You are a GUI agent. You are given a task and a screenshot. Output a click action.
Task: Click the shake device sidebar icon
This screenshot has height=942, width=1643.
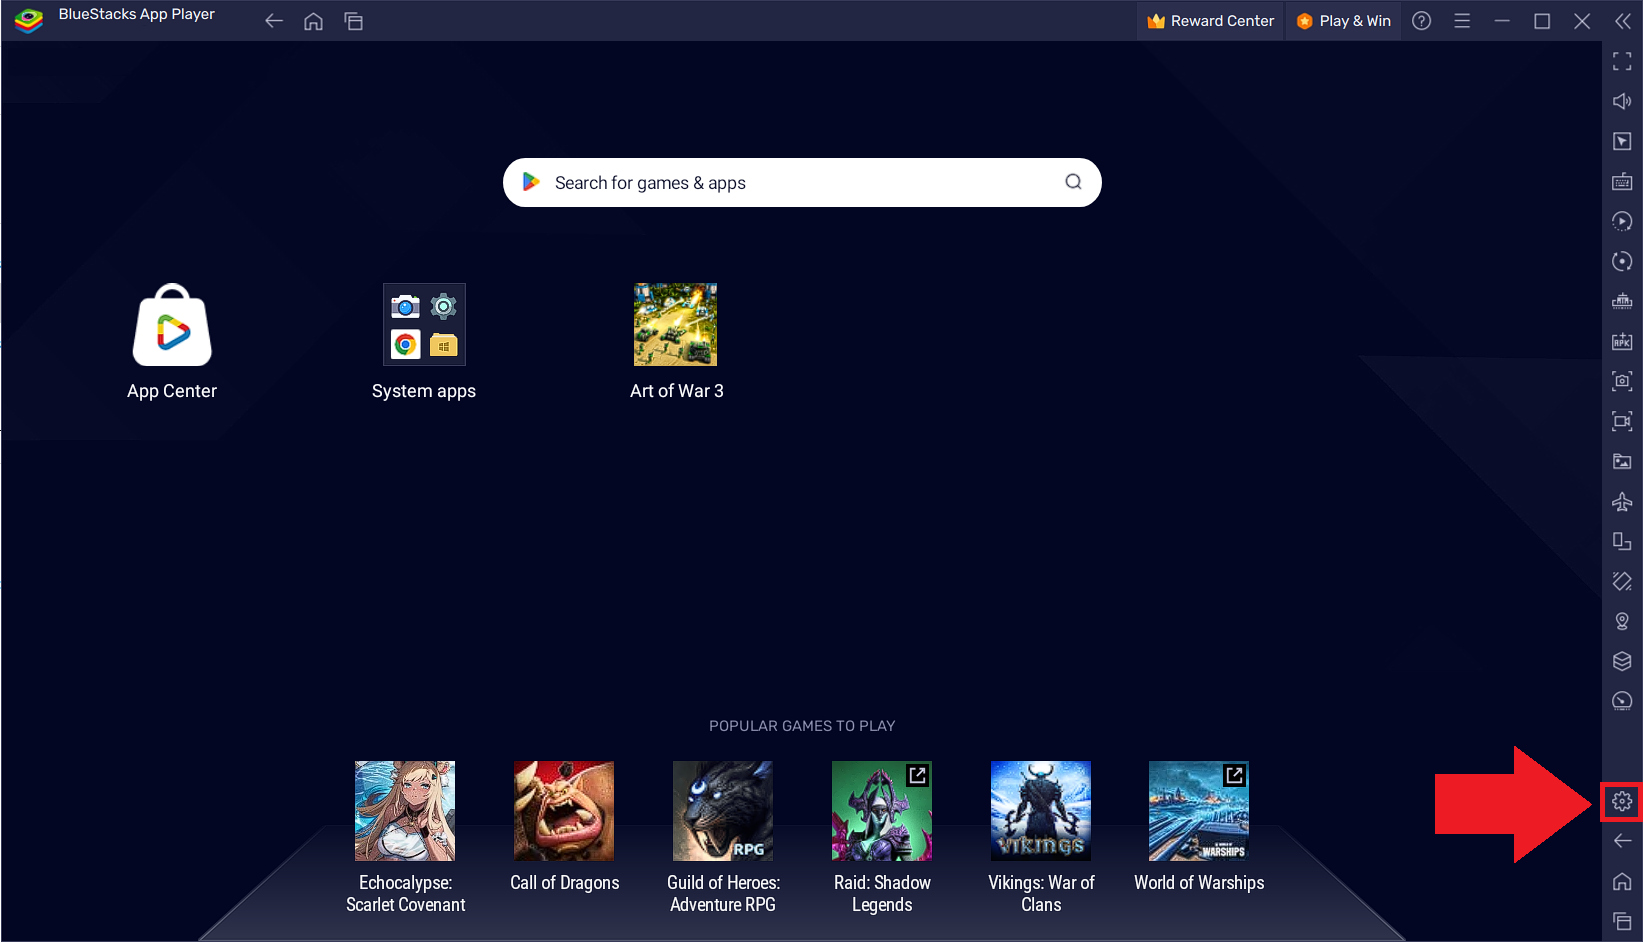click(x=1622, y=581)
